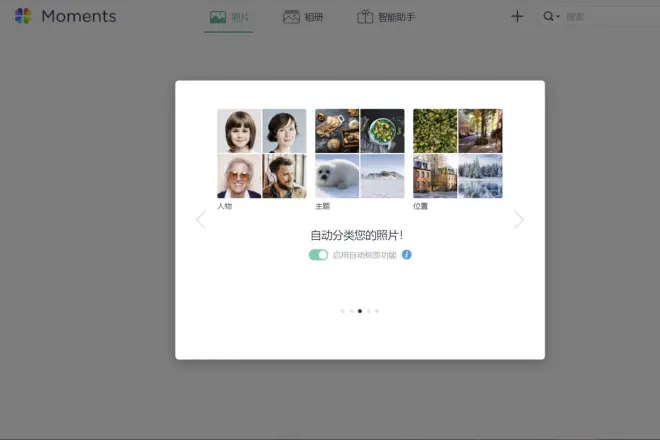
Task: Select the fourth pagination dot
Action: pyautogui.click(x=368, y=311)
